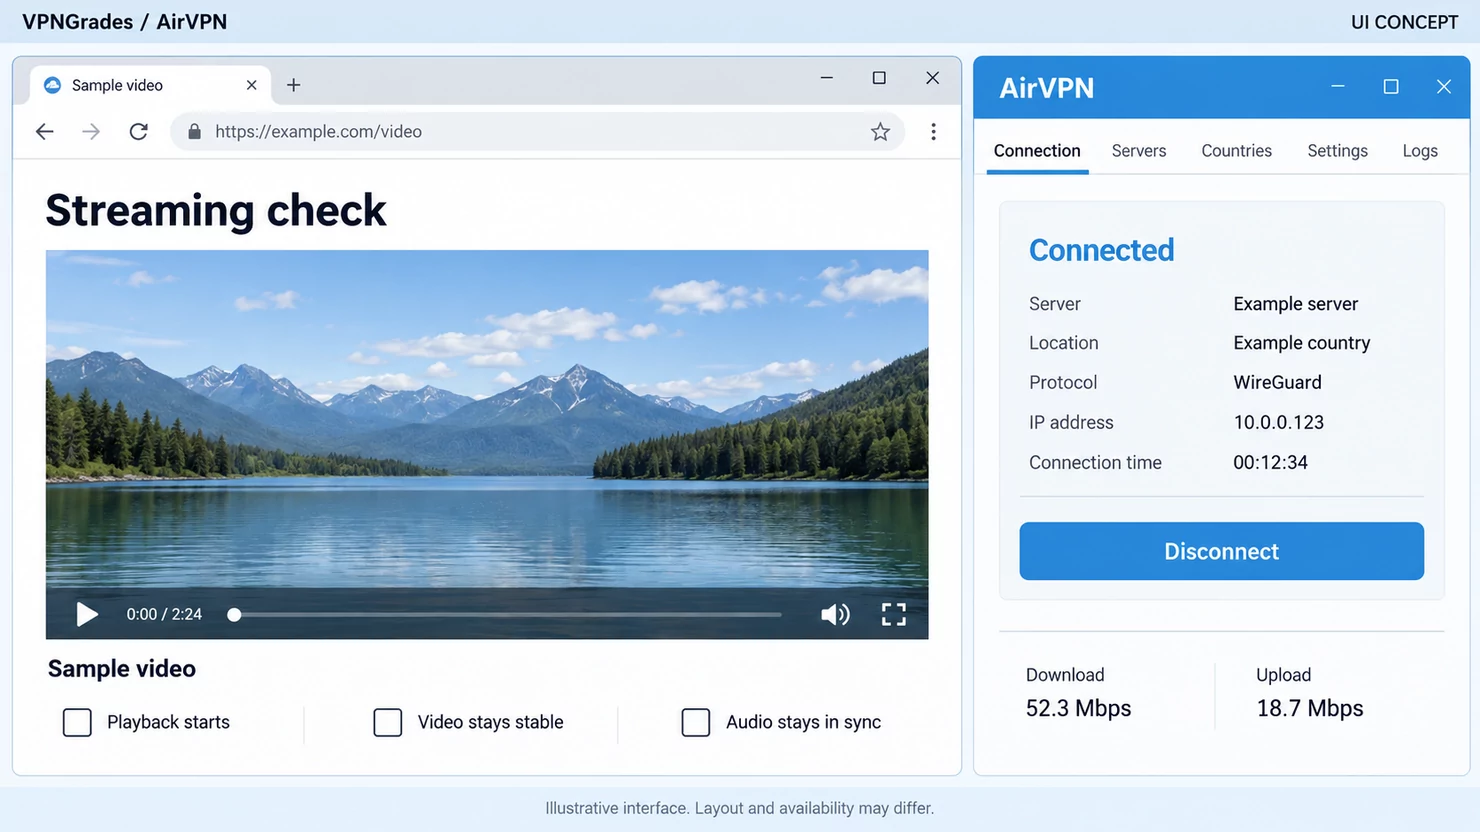Viewport: 1480px width, 832px height.
Task: Click the site lock icon
Action: (194, 132)
